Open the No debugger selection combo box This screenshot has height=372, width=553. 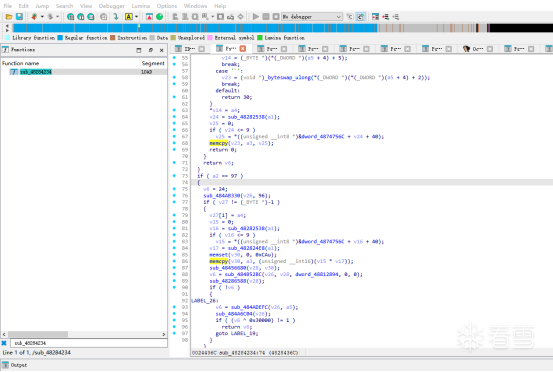312,17
